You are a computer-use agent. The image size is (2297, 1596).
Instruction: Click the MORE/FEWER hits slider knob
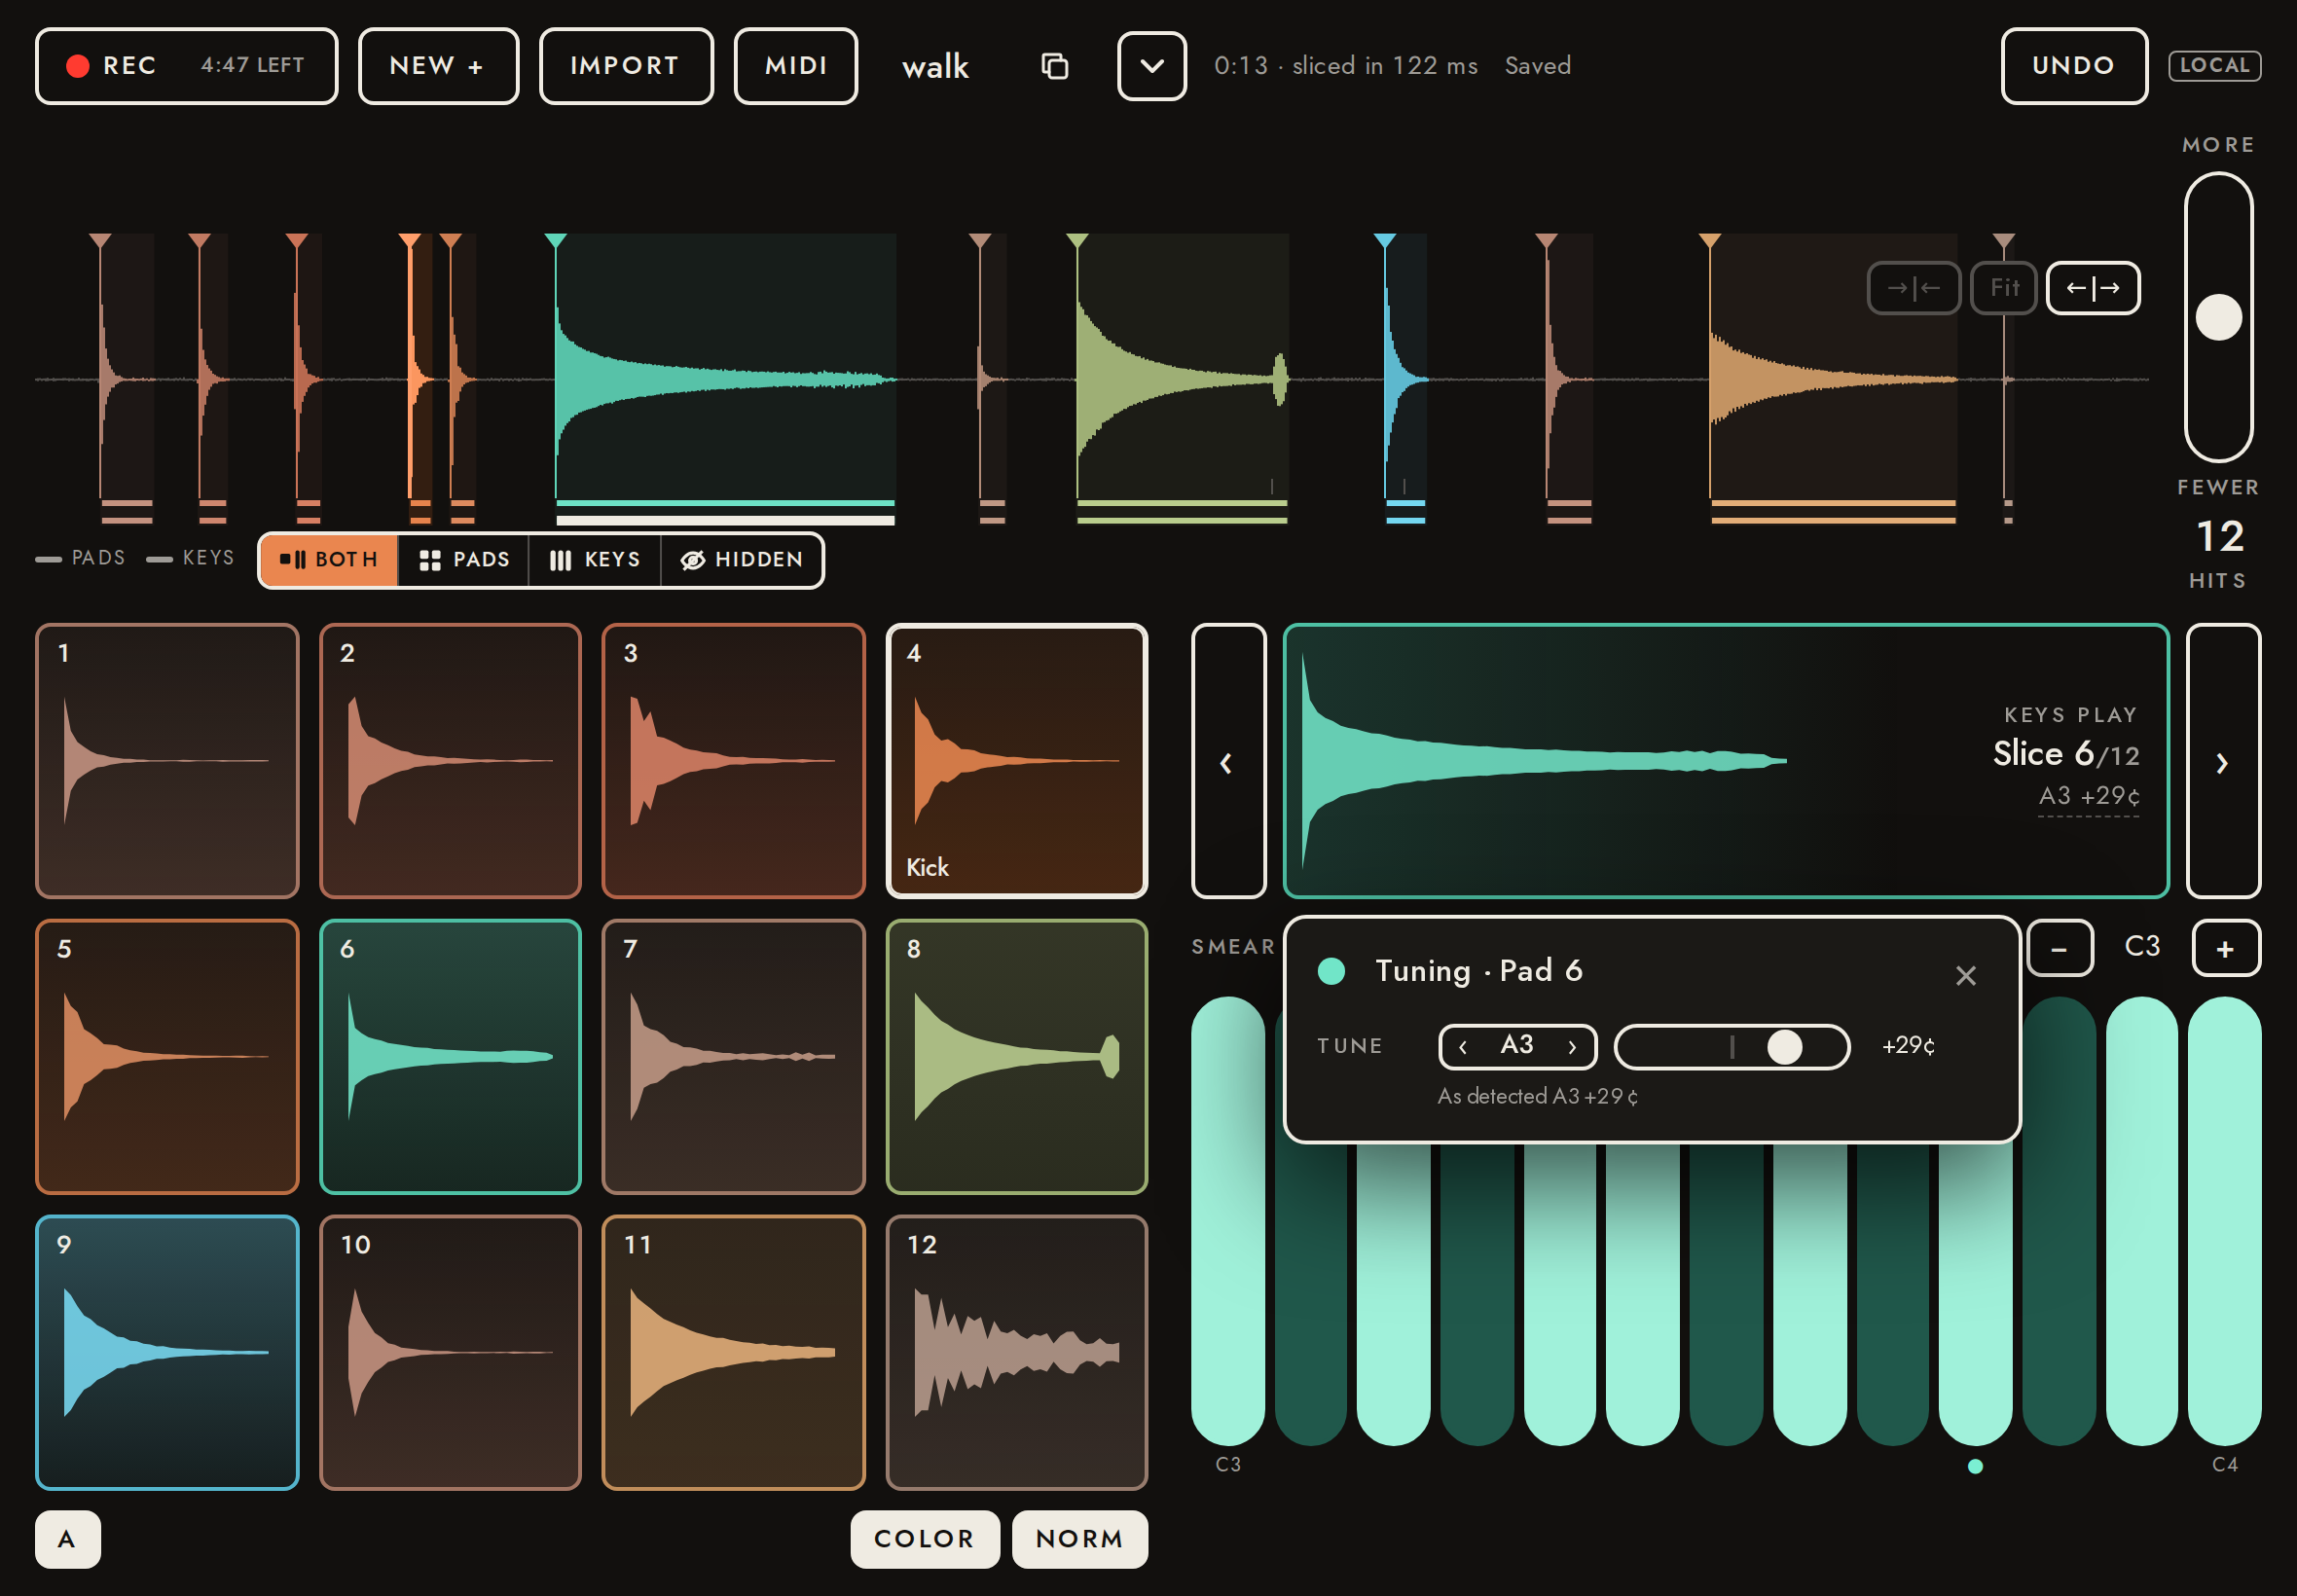coord(2217,317)
